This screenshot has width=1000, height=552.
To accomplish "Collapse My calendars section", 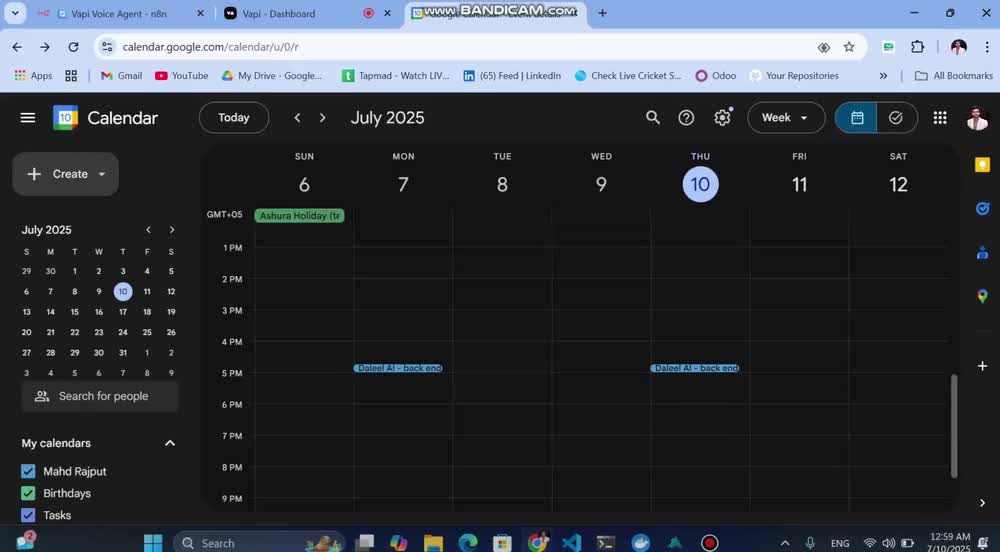I will pyautogui.click(x=170, y=443).
